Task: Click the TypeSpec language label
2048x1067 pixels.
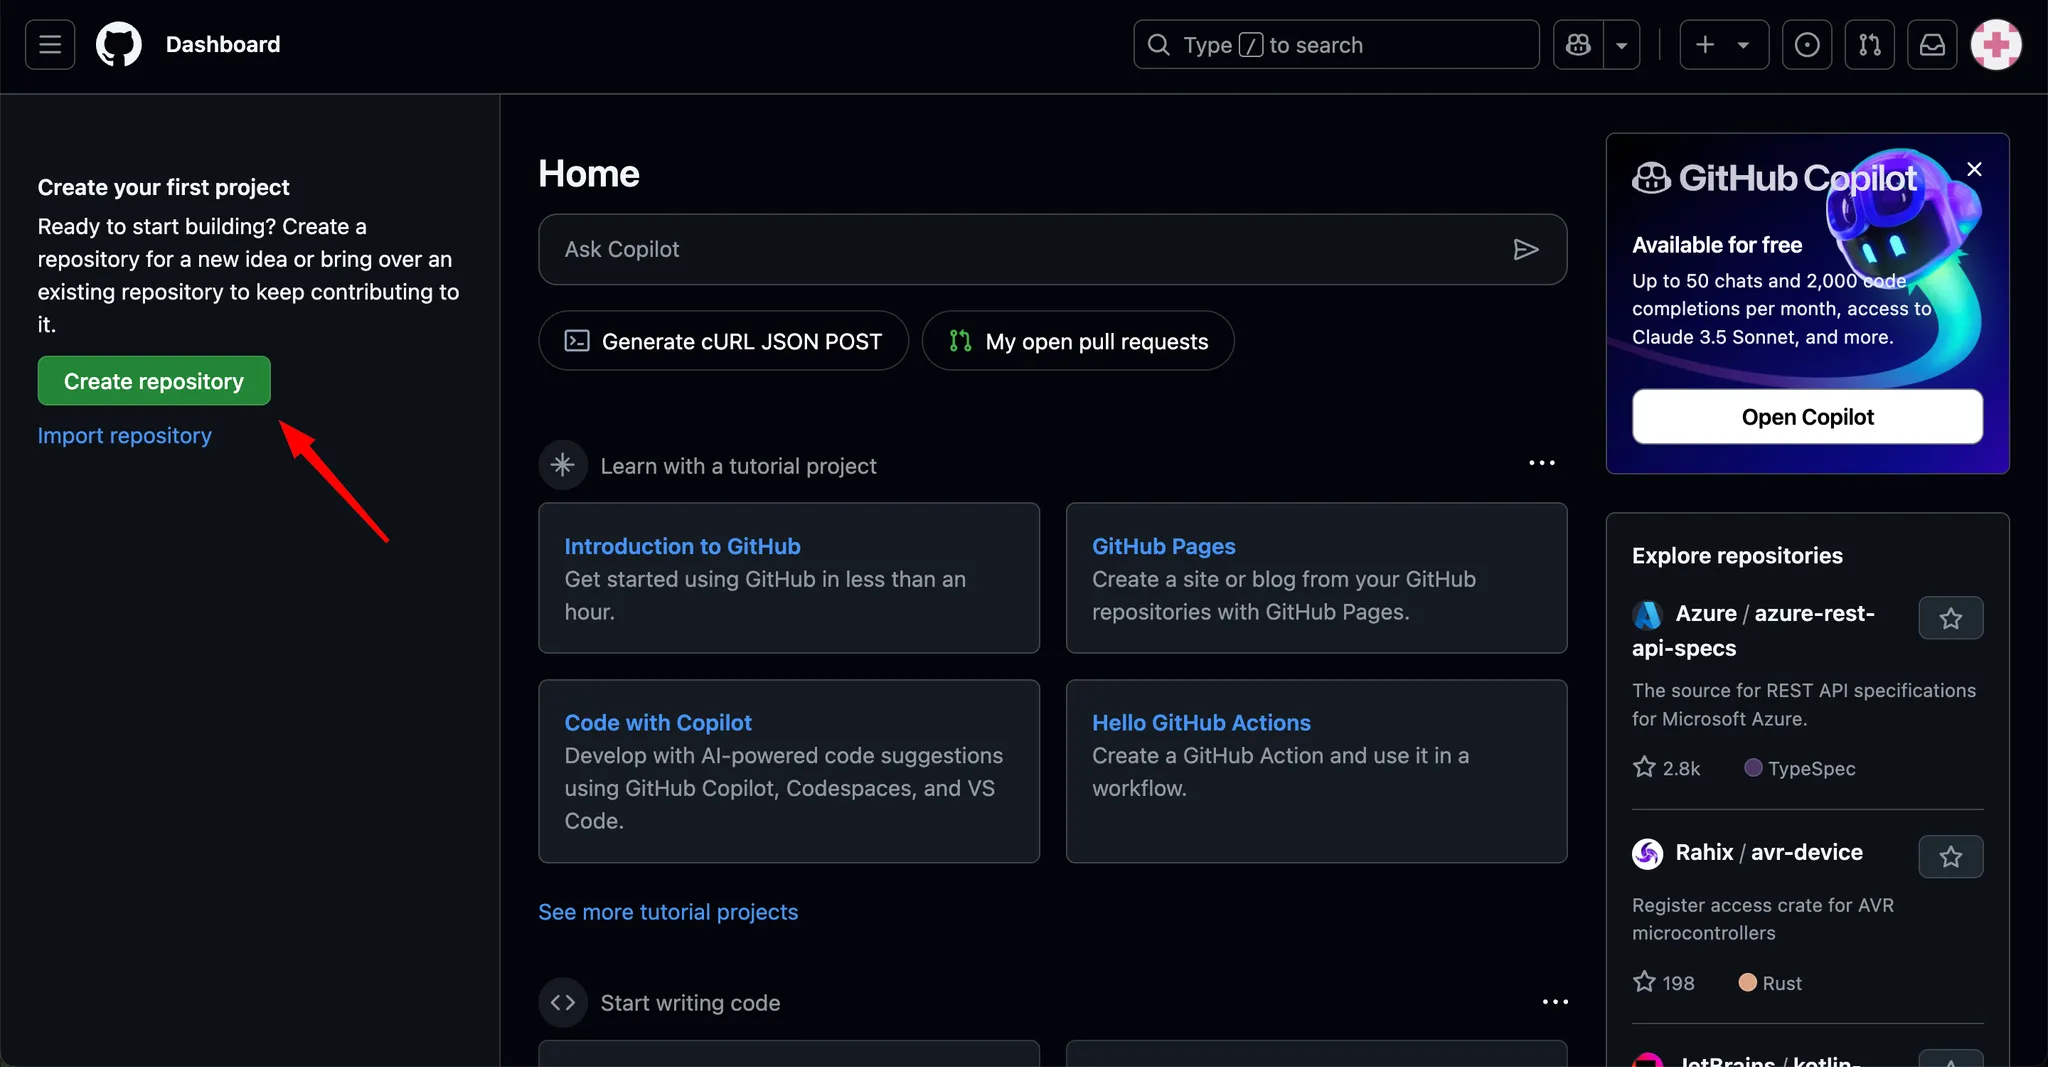Action: click(x=1799, y=768)
